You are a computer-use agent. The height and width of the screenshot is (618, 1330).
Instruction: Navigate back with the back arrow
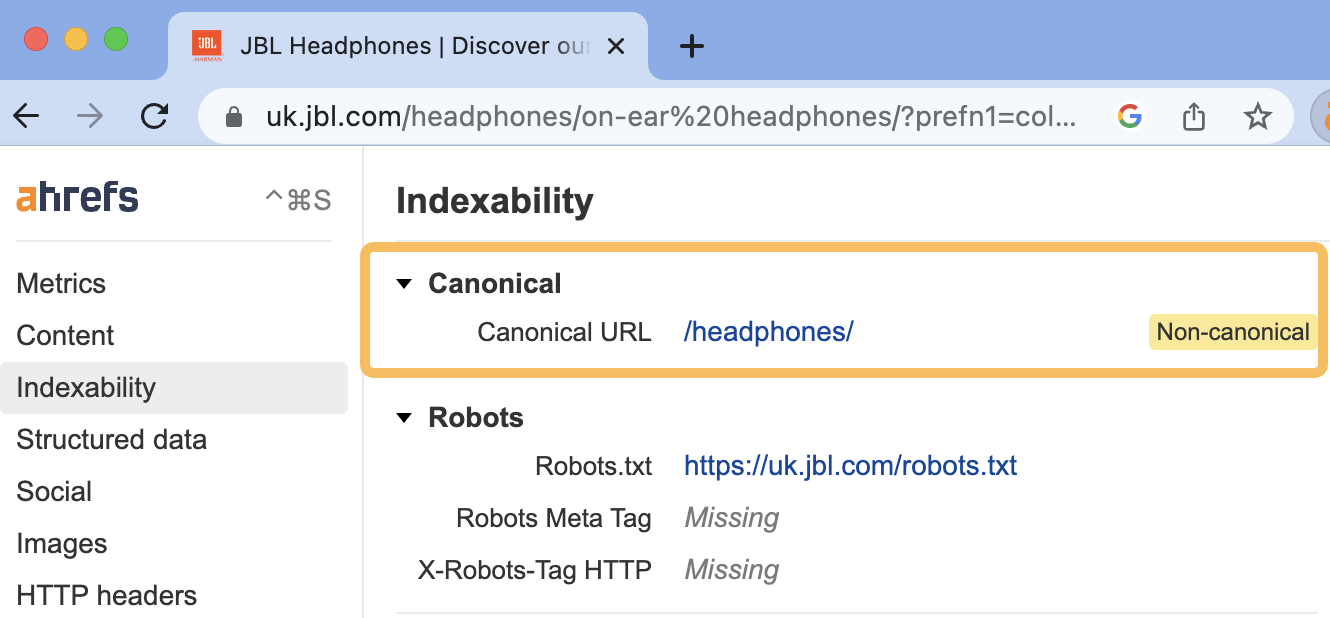(x=26, y=116)
